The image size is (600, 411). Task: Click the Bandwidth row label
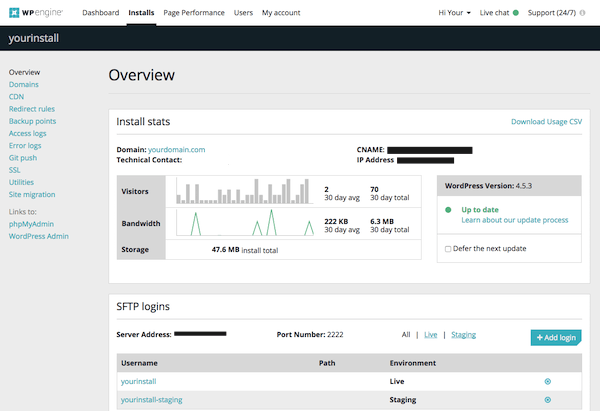click(x=141, y=223)
